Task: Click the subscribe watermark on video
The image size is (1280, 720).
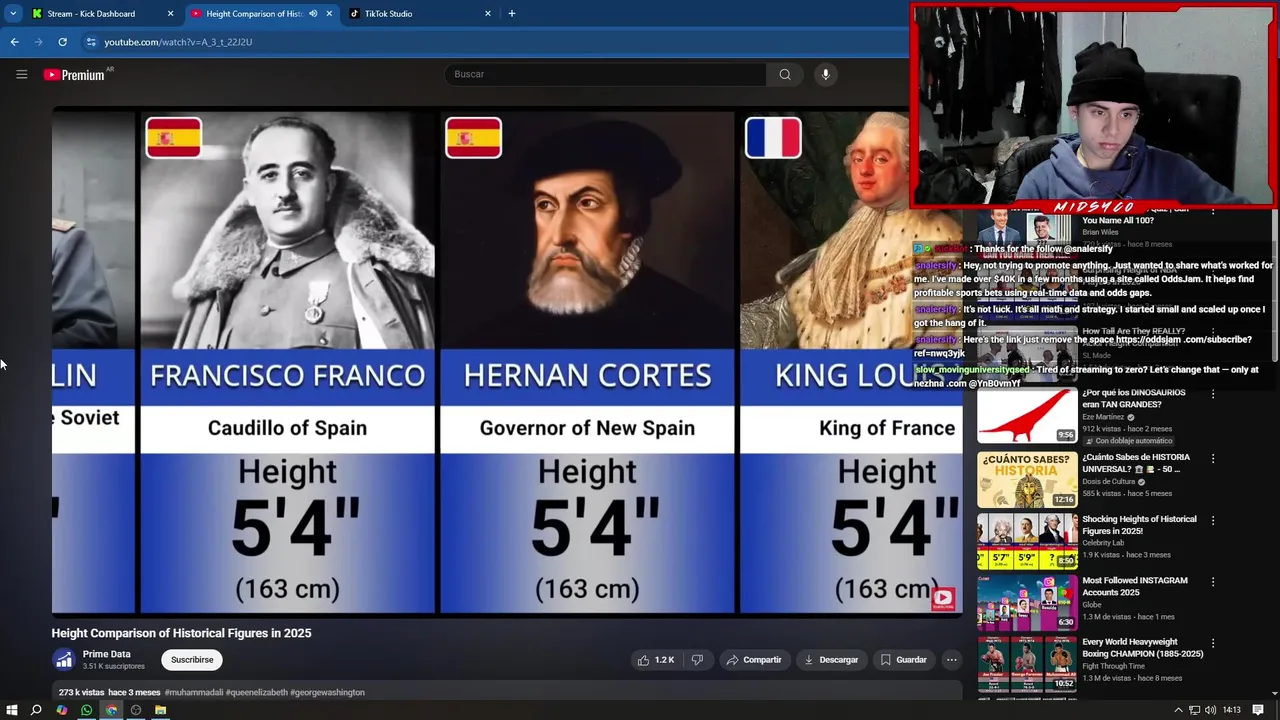Action: point(943,598)
